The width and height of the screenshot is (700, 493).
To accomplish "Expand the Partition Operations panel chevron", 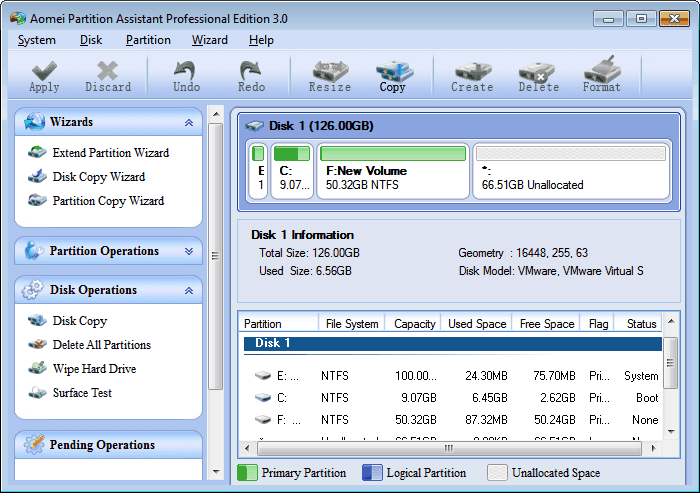I will [189, 251].
